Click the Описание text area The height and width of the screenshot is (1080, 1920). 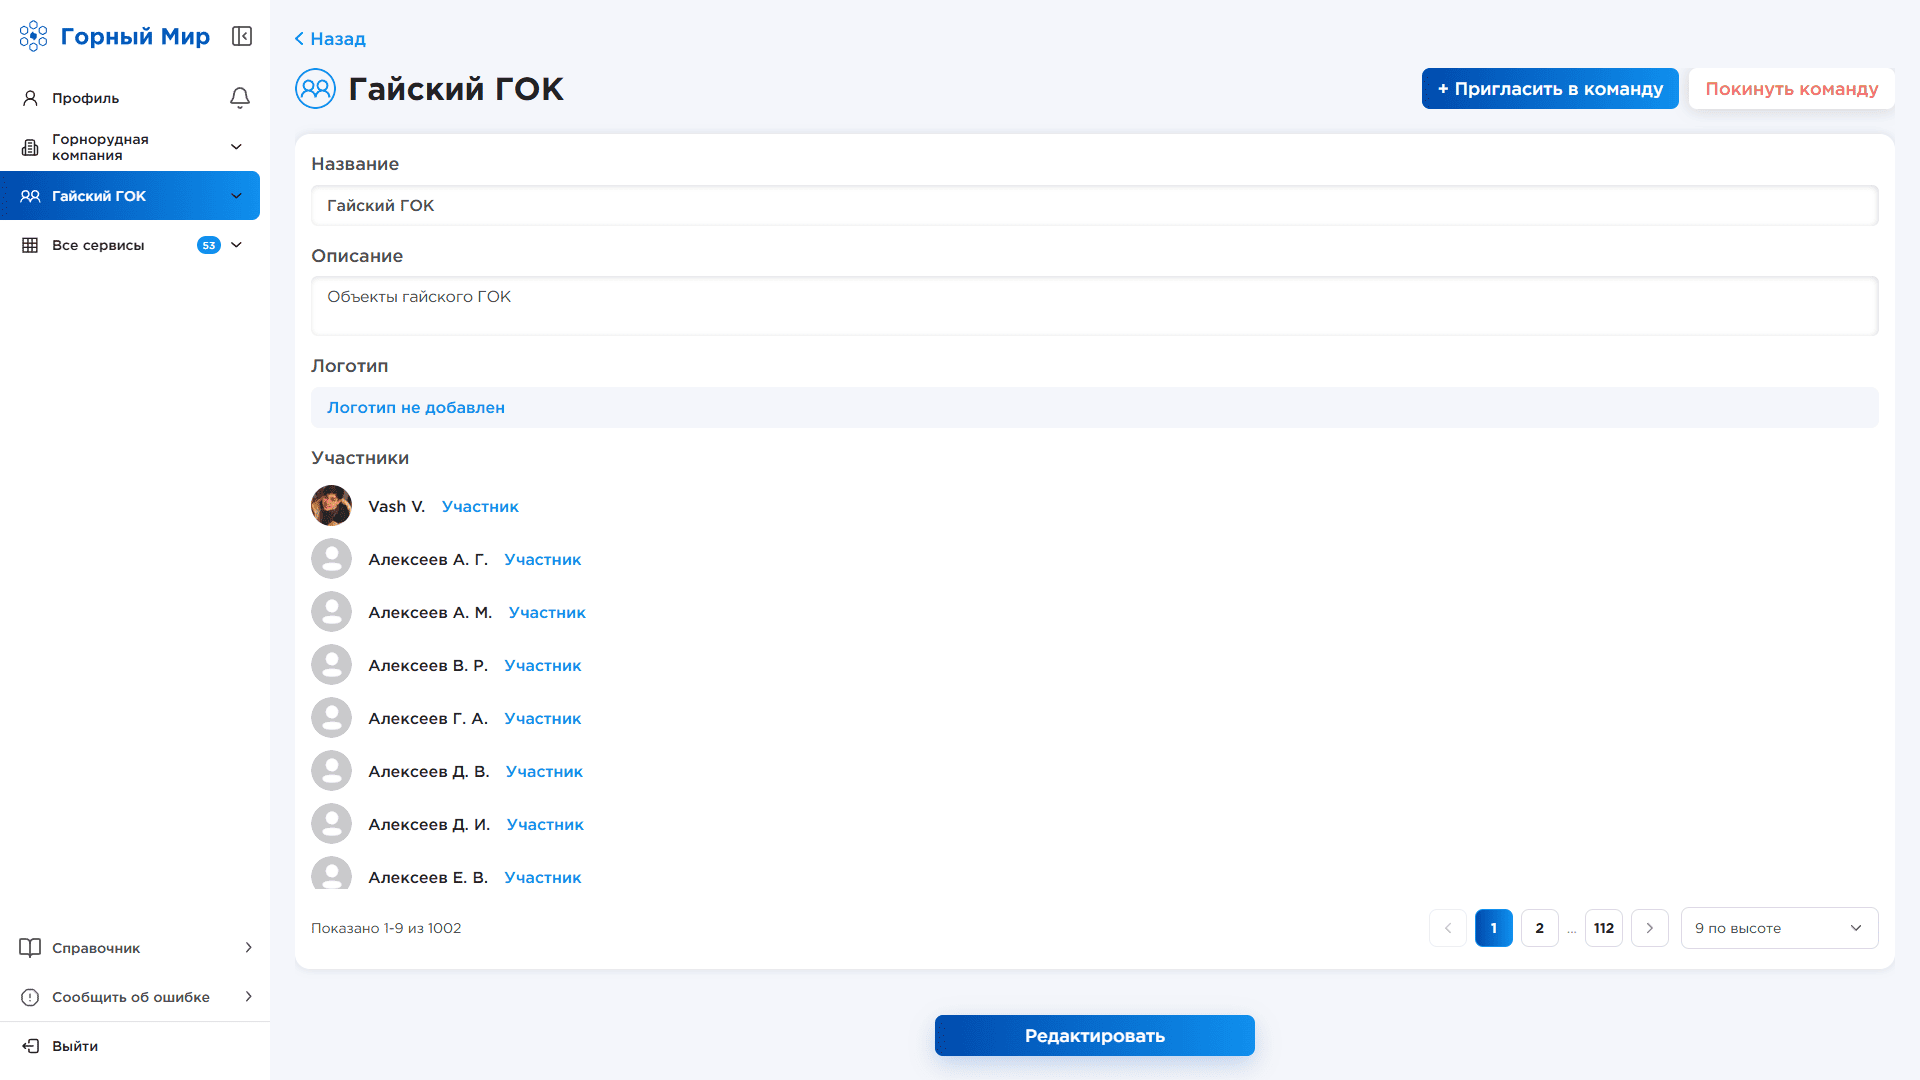[1094, 306]
